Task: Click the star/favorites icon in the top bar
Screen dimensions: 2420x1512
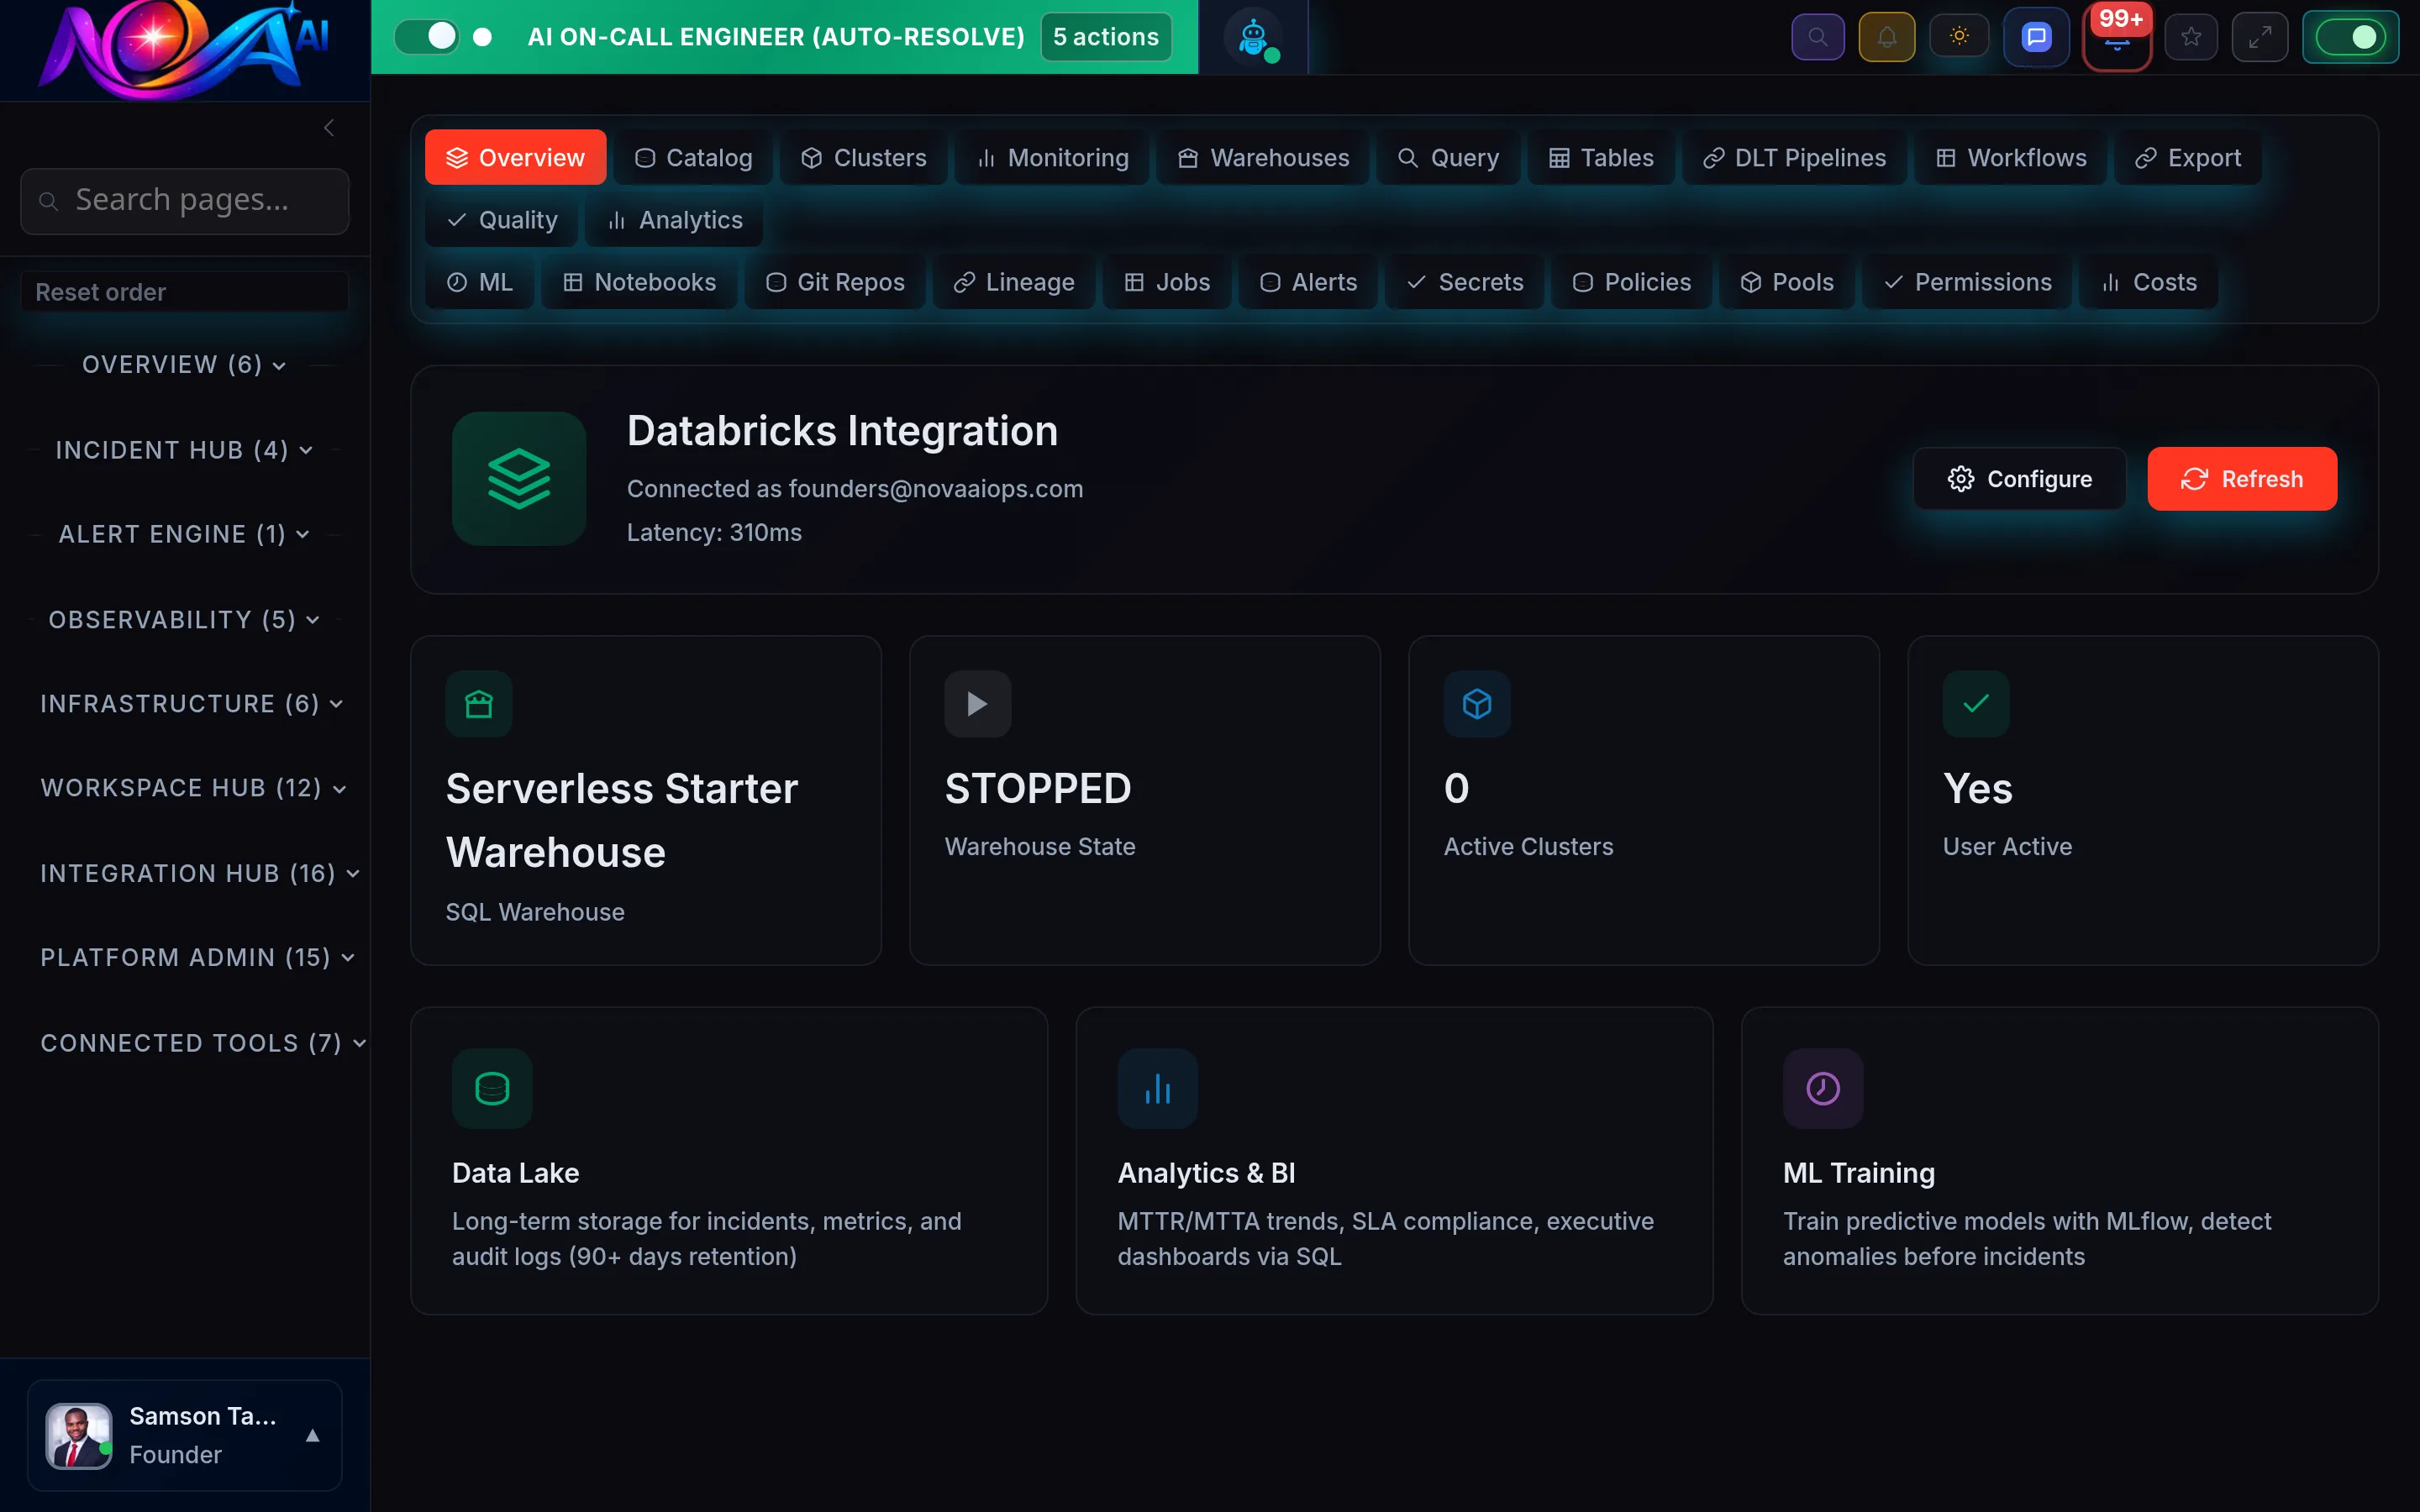Action: [2191, 36]
